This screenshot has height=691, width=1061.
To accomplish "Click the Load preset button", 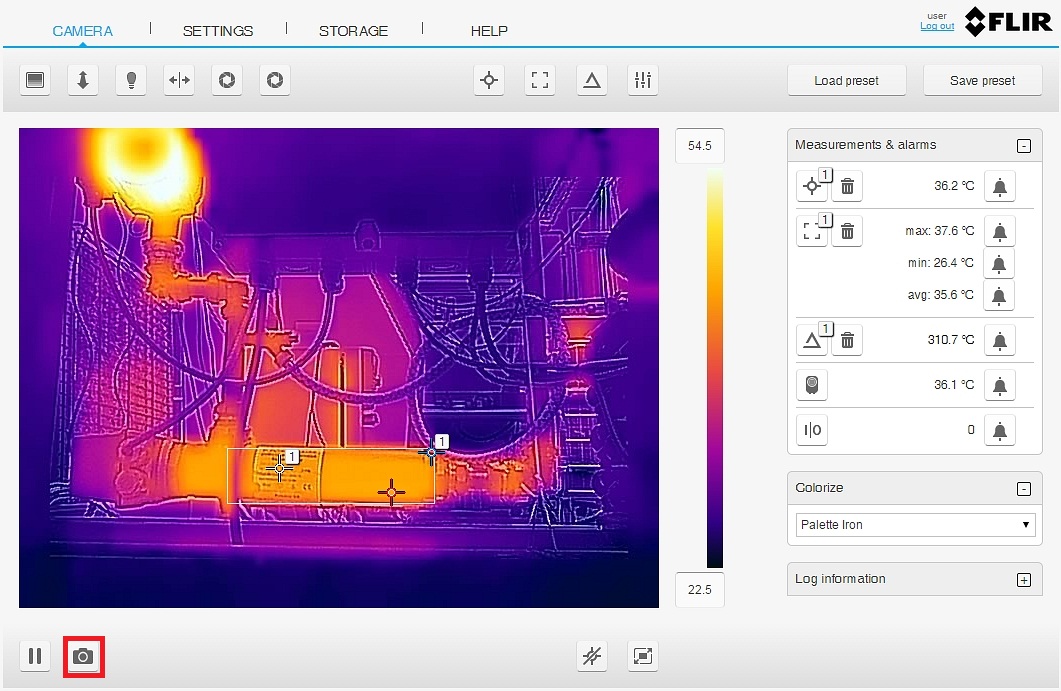I will (x=846, y=81).
